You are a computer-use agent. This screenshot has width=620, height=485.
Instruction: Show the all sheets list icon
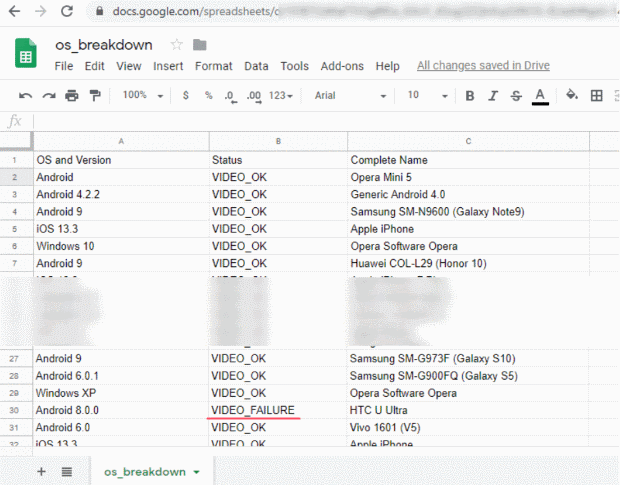(67, 472)
